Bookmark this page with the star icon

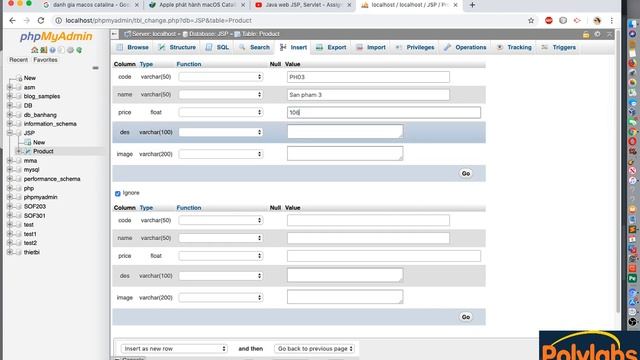(x=531, y=20)
